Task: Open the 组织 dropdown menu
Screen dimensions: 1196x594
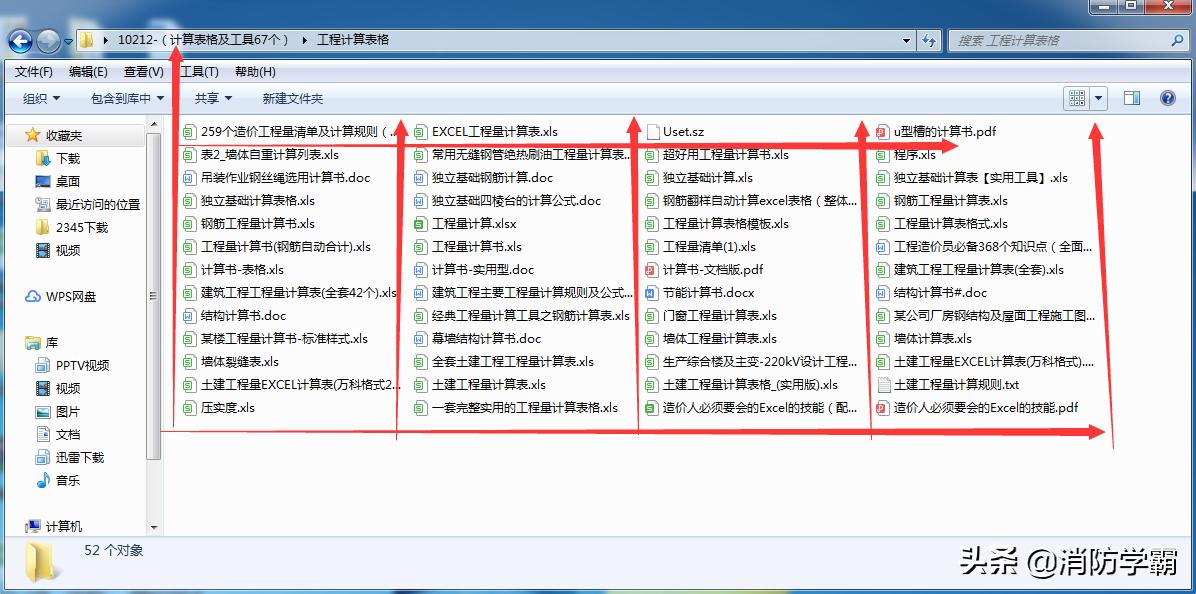Action: click(42, 97)
